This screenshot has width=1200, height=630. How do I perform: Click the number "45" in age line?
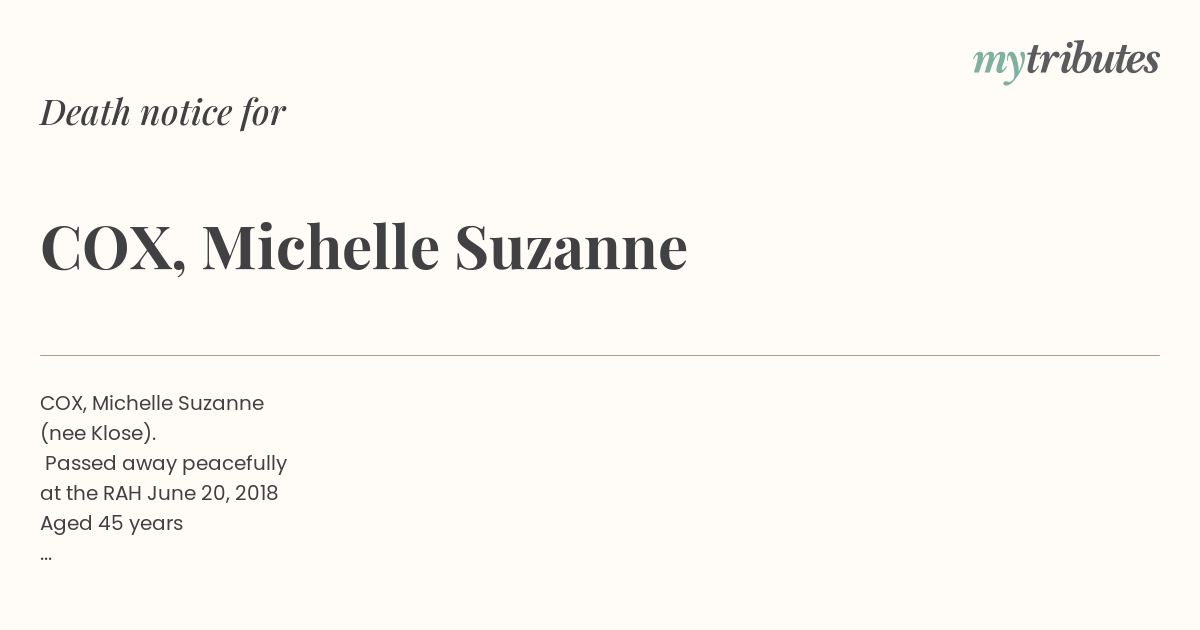click(112, 523)
